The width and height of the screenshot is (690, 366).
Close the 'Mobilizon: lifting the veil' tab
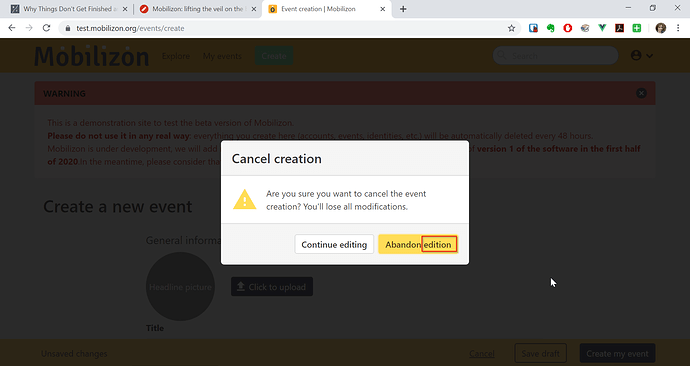tap(253, 9)
